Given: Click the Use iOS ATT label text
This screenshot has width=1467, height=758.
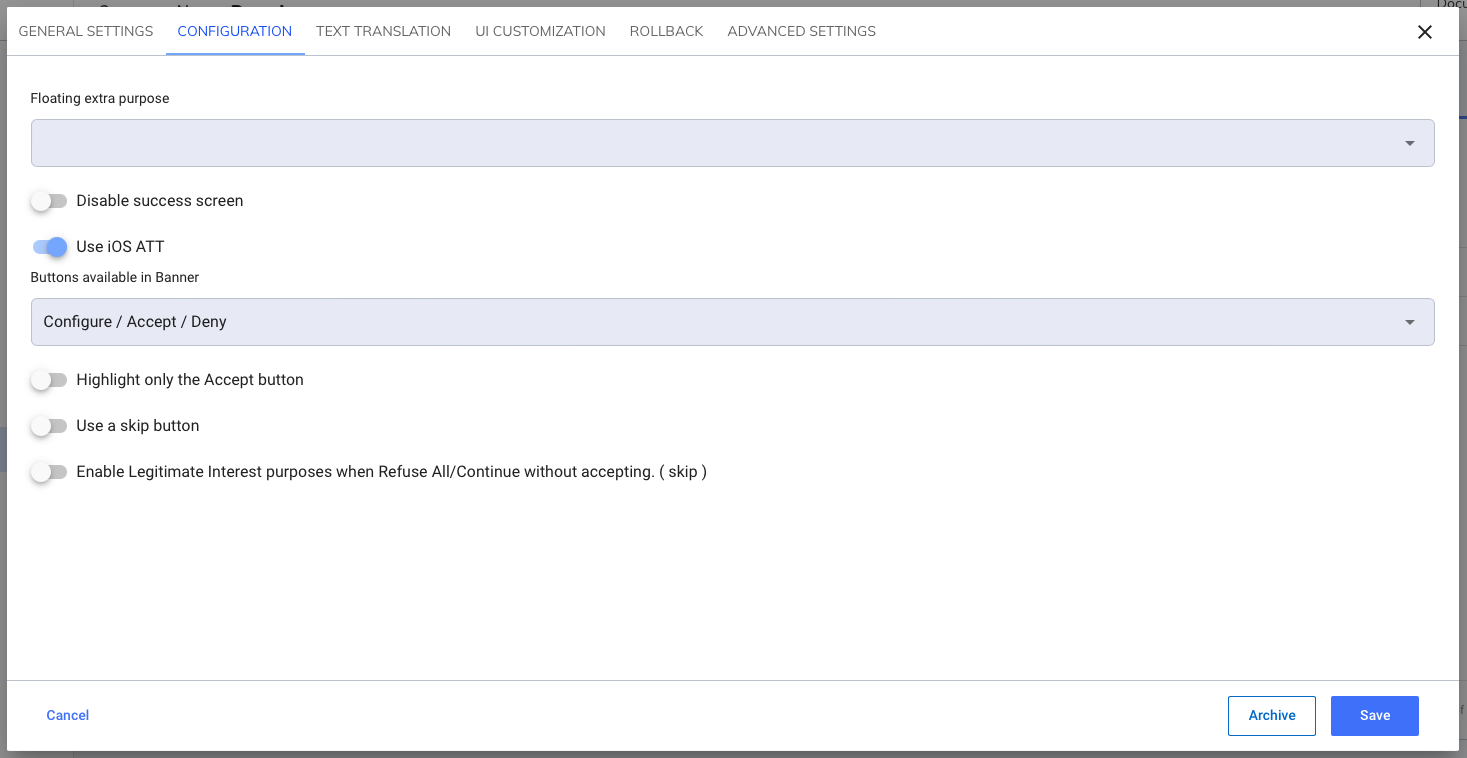Looking at the screenshot, I should pyautogui.click(x=120, y=247).
